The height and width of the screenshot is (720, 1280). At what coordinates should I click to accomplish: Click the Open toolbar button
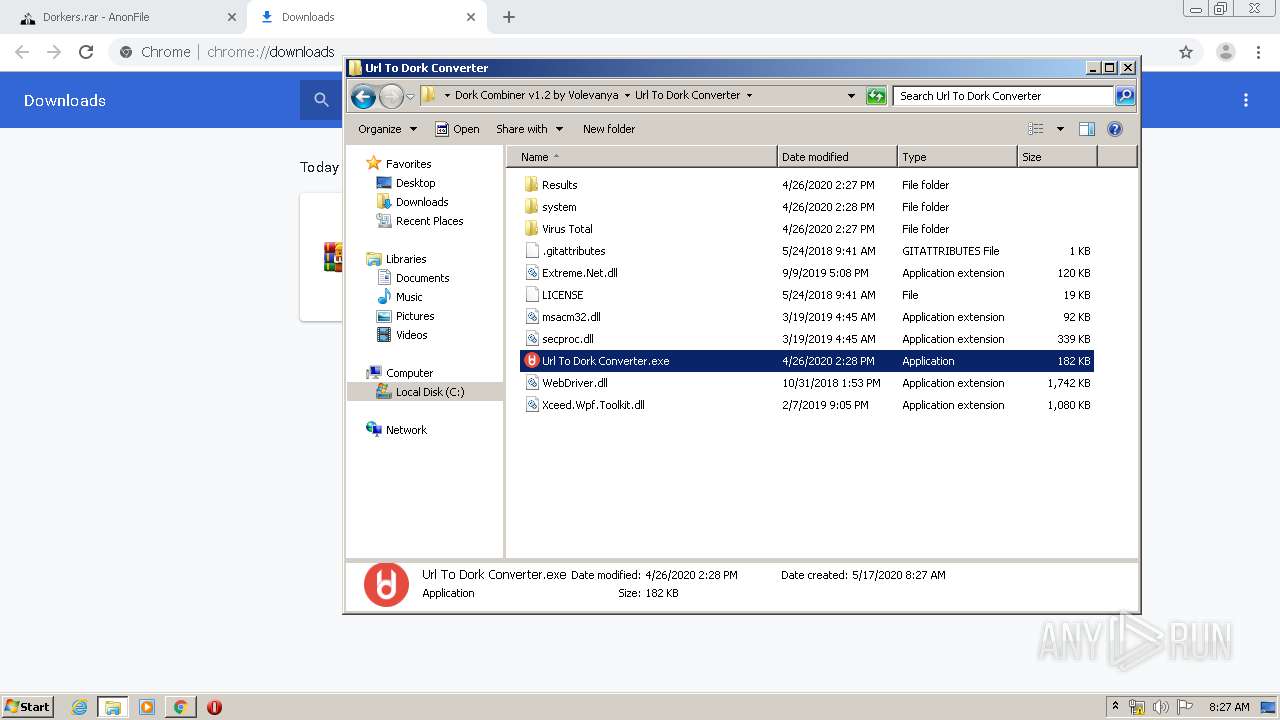[x=458, y=129]
